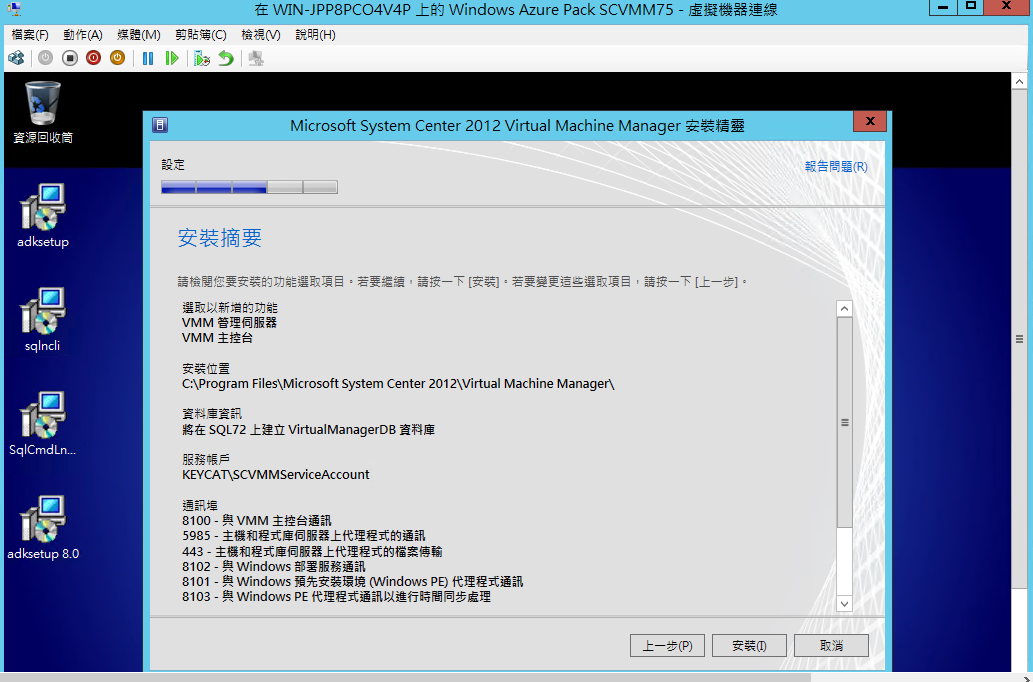Click the Checkpoint toolbar icon
The image size is (1033, 682).
(x=202, y=58)
